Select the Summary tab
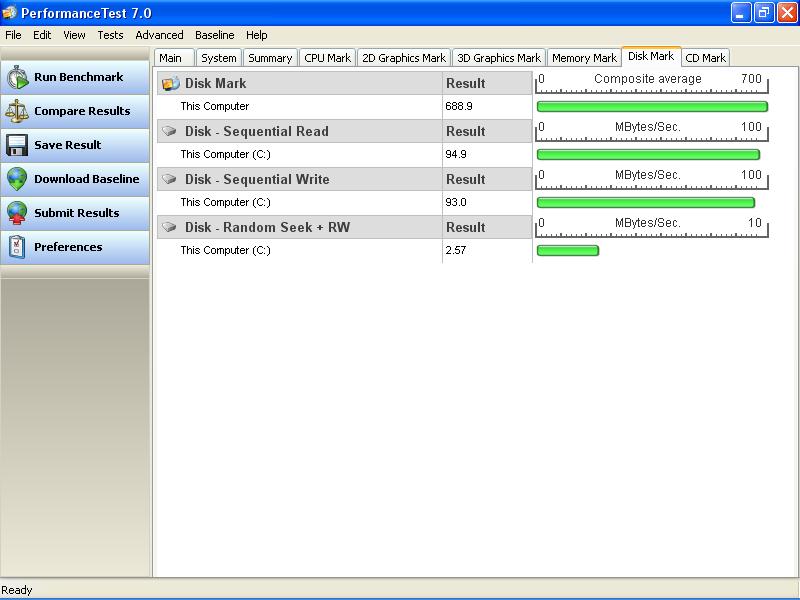This screenshot has width=800, height=600. (270, 58)
